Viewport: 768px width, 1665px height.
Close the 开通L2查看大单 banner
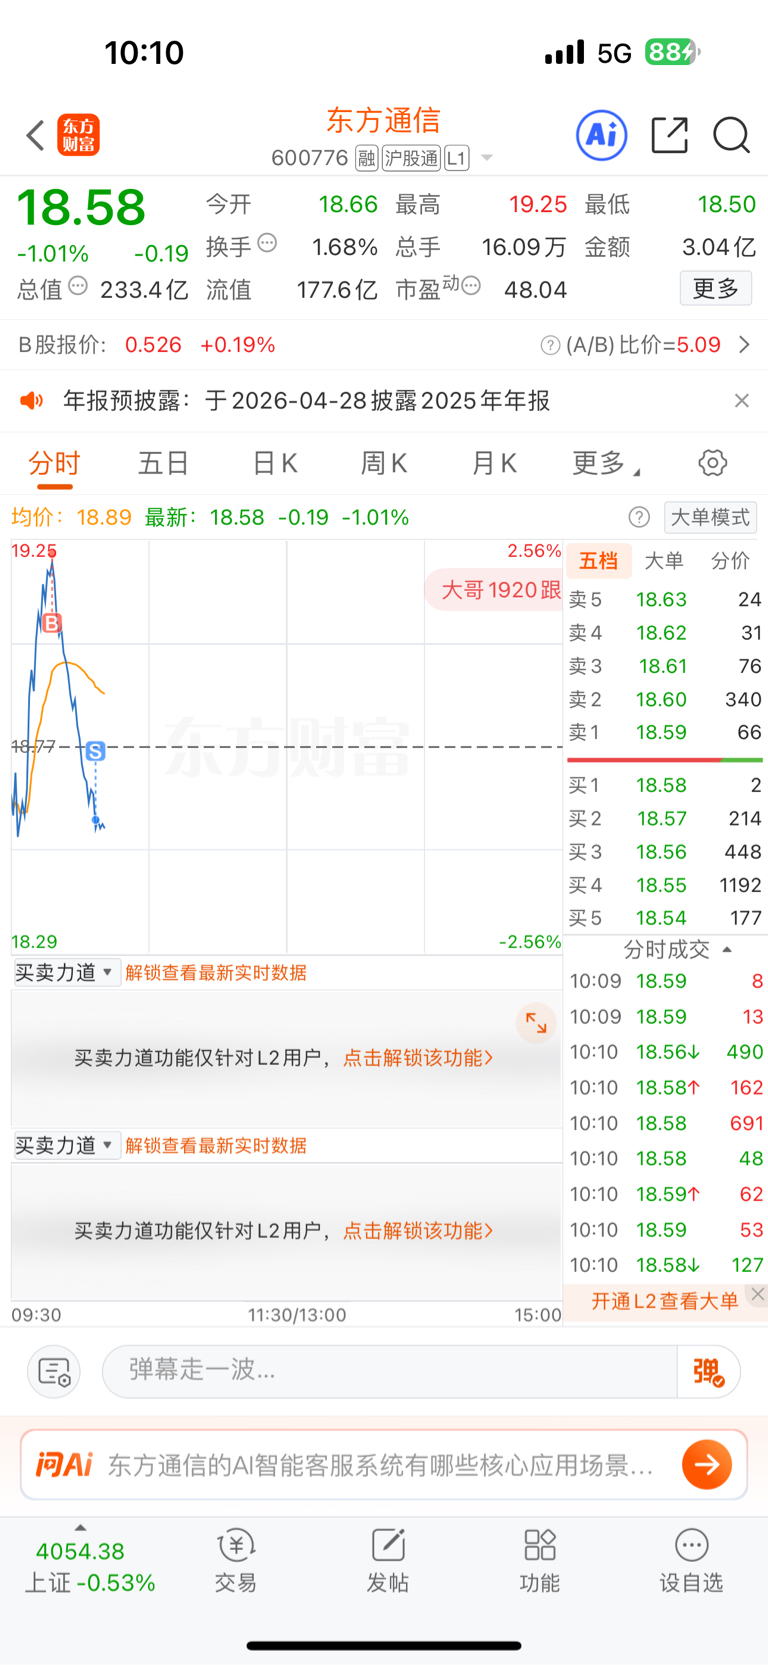click(758, 1294)
